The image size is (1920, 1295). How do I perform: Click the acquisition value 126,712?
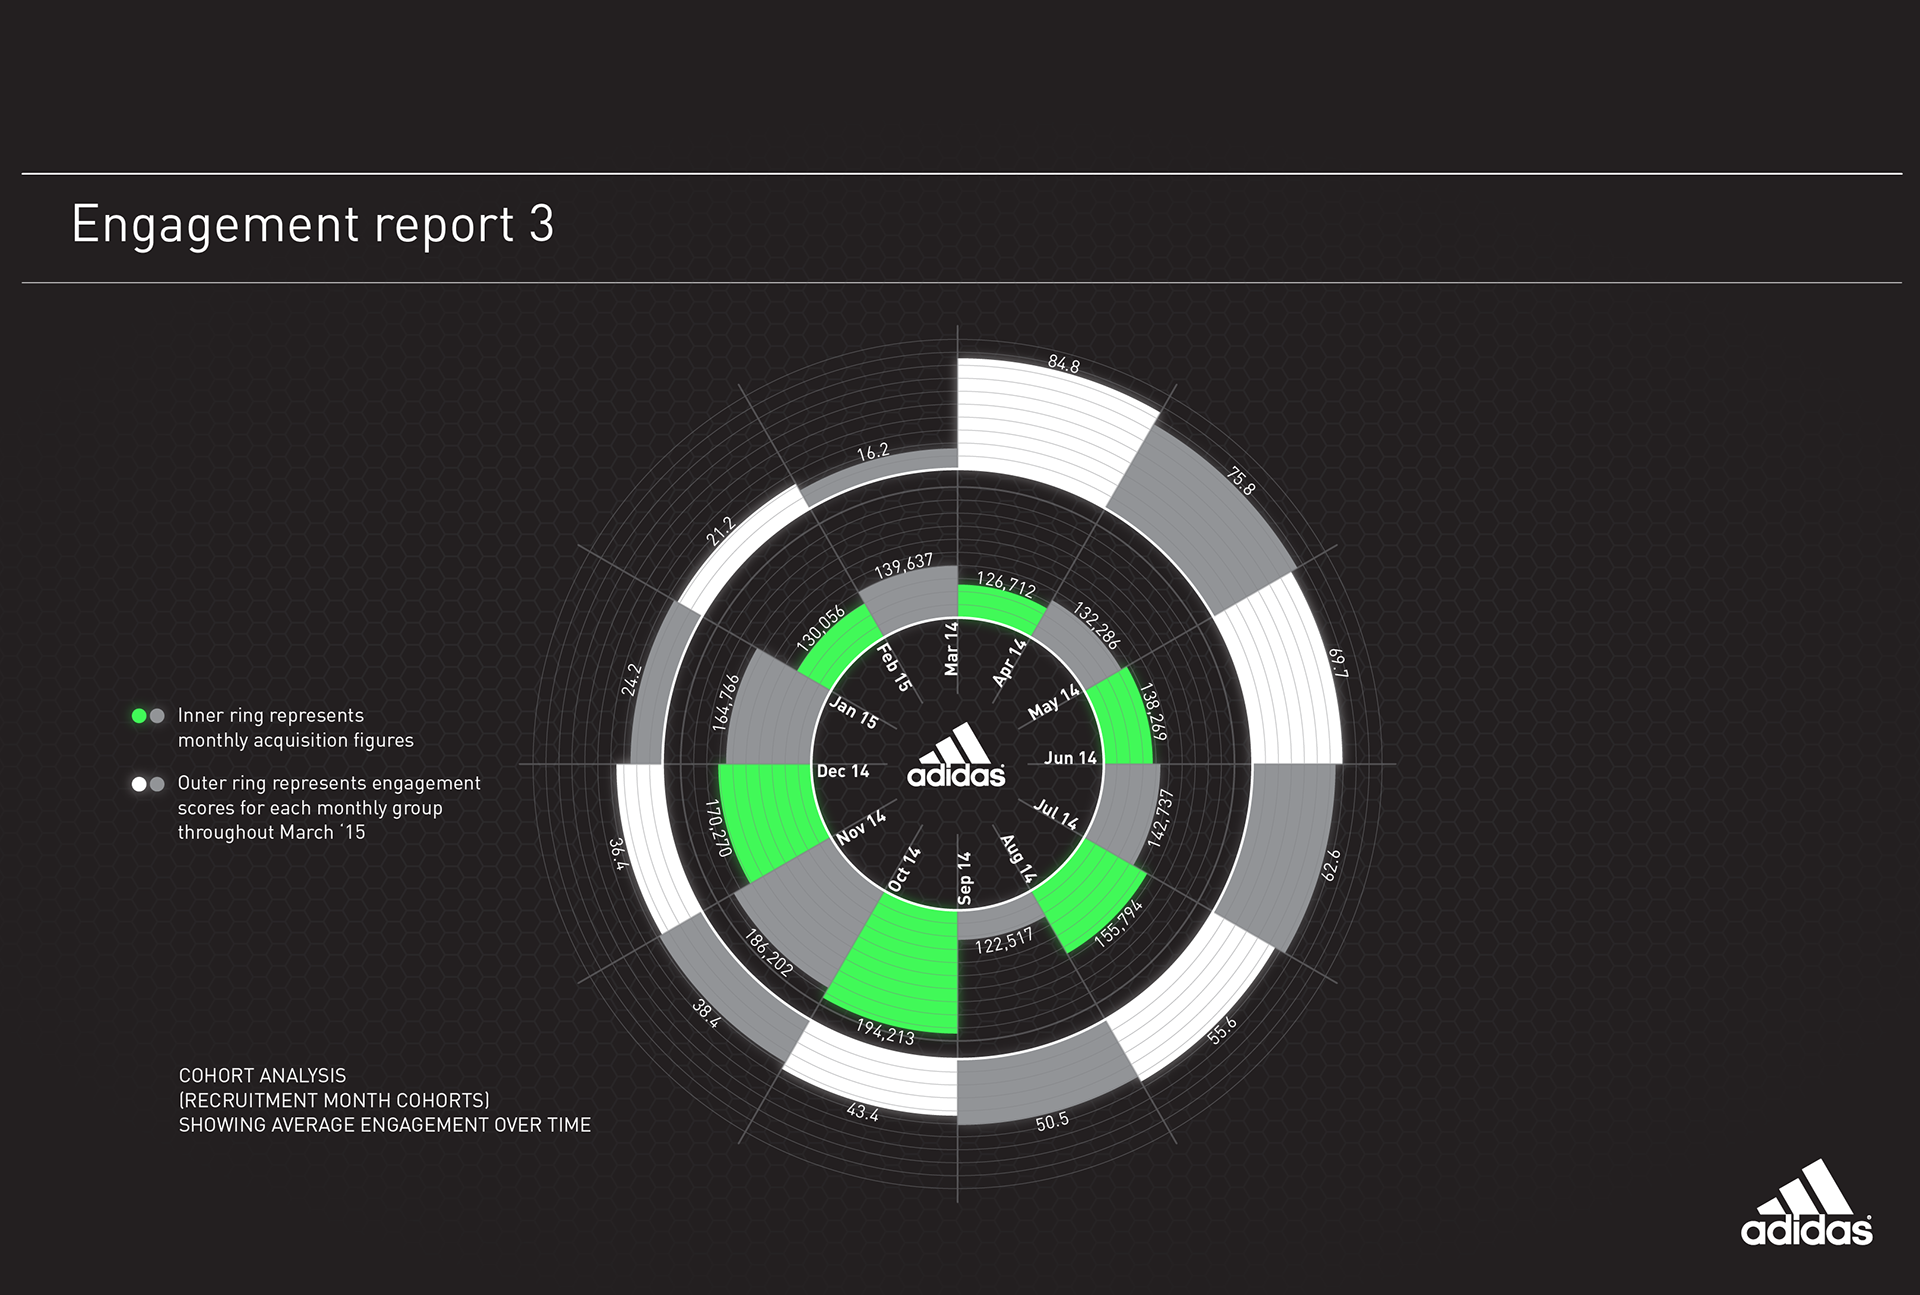pyautogui.click(x=1006, y=584)
